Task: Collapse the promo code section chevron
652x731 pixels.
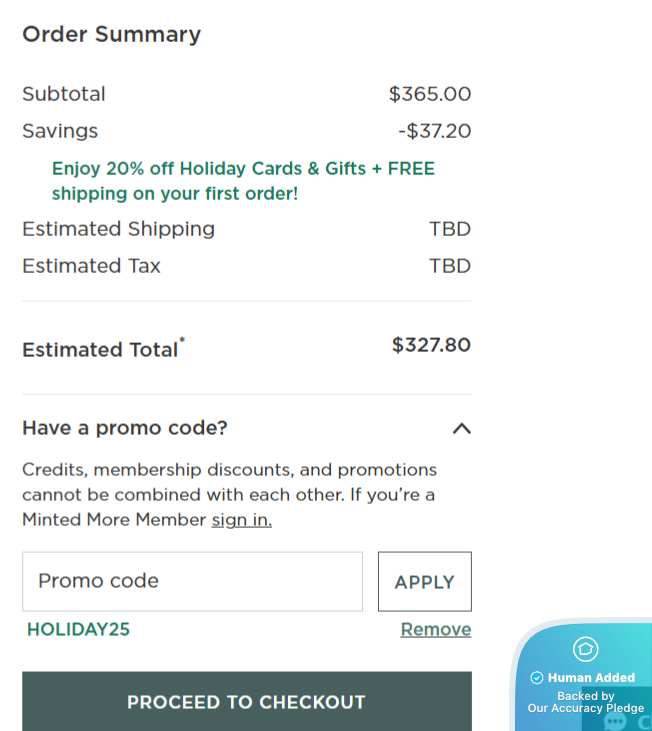Action: [x=461, y=428]
